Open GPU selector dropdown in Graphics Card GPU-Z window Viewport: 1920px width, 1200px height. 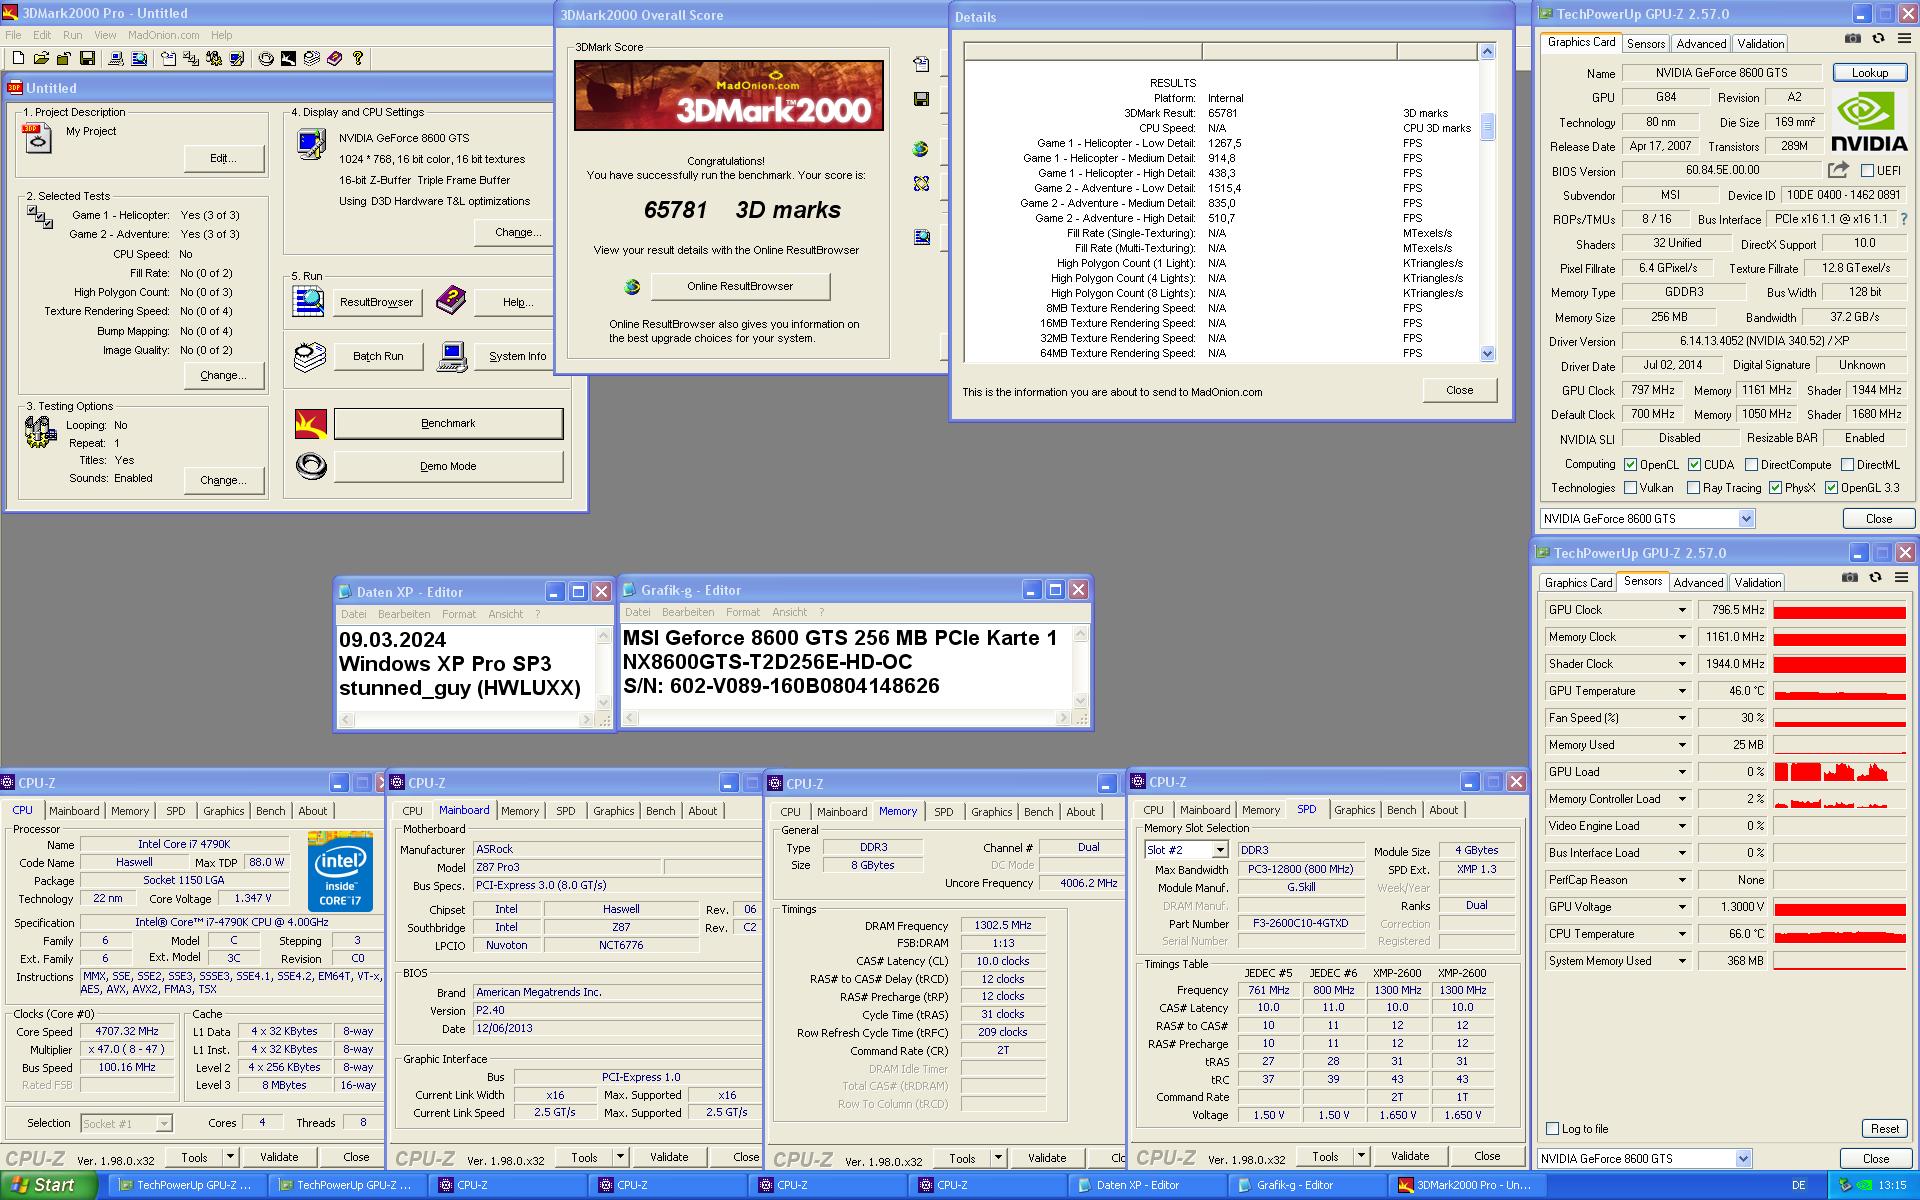(1746, 519)
